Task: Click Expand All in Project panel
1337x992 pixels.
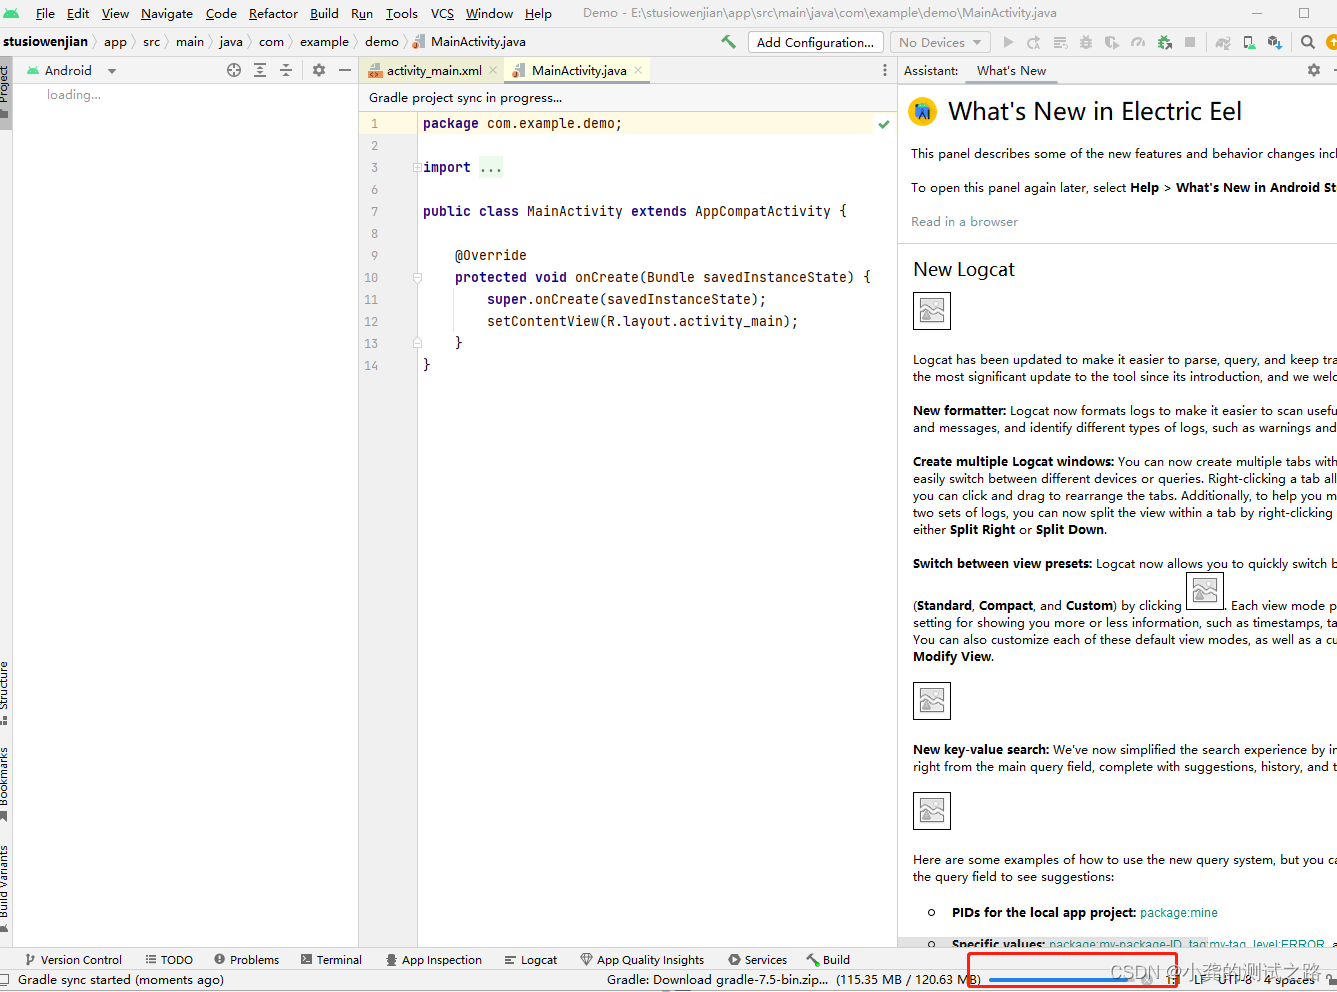Action: pyautogui.click(x=260, y=70)
